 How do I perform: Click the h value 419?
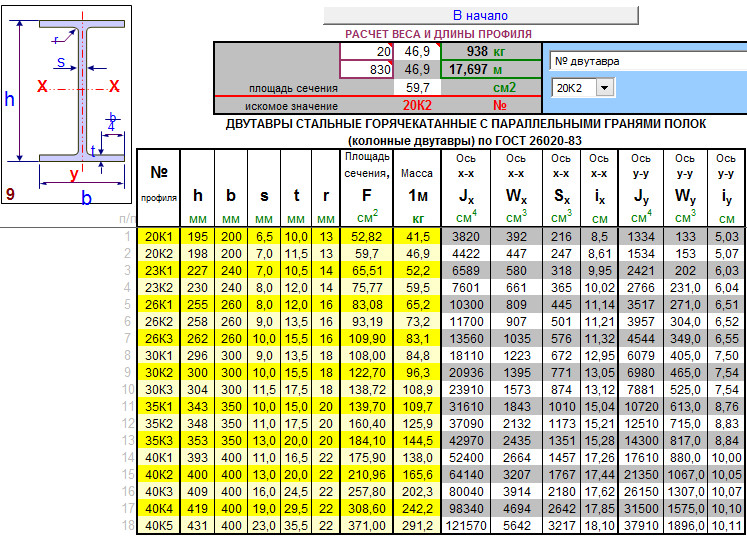click(197, 509)
